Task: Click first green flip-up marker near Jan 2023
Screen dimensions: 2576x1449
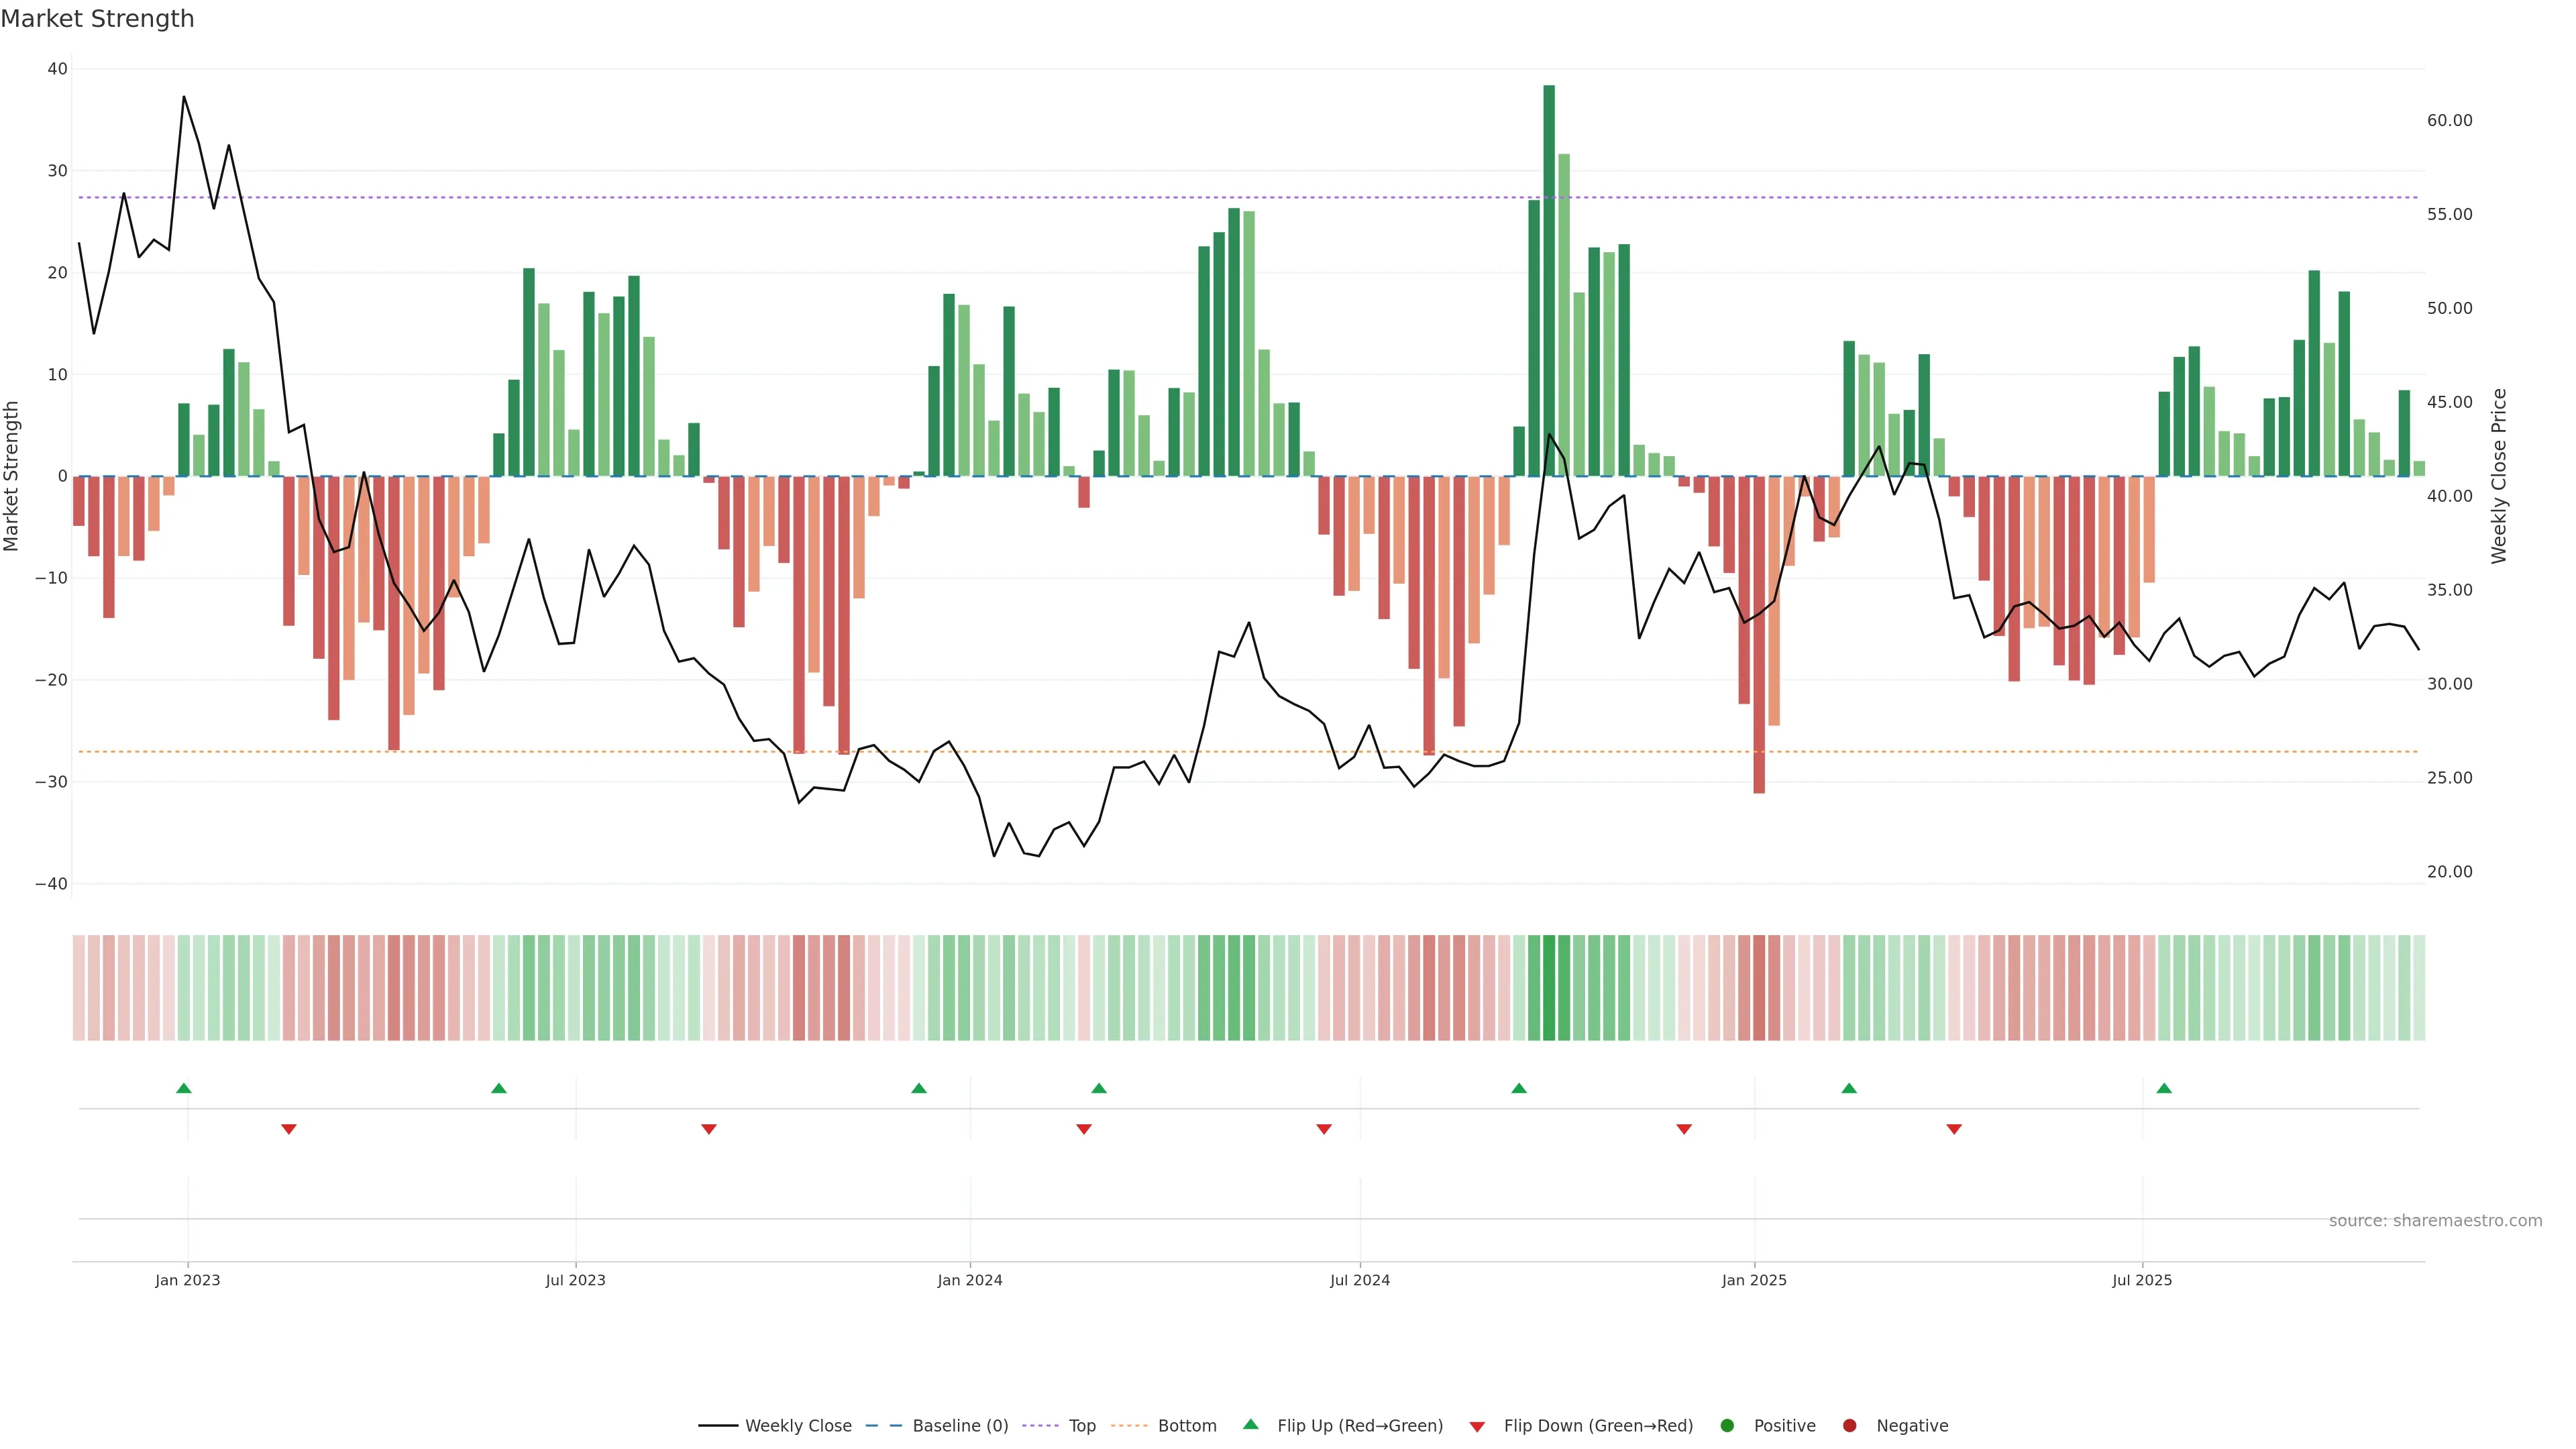Action: pyautogui.click(x=184, y=1088)
